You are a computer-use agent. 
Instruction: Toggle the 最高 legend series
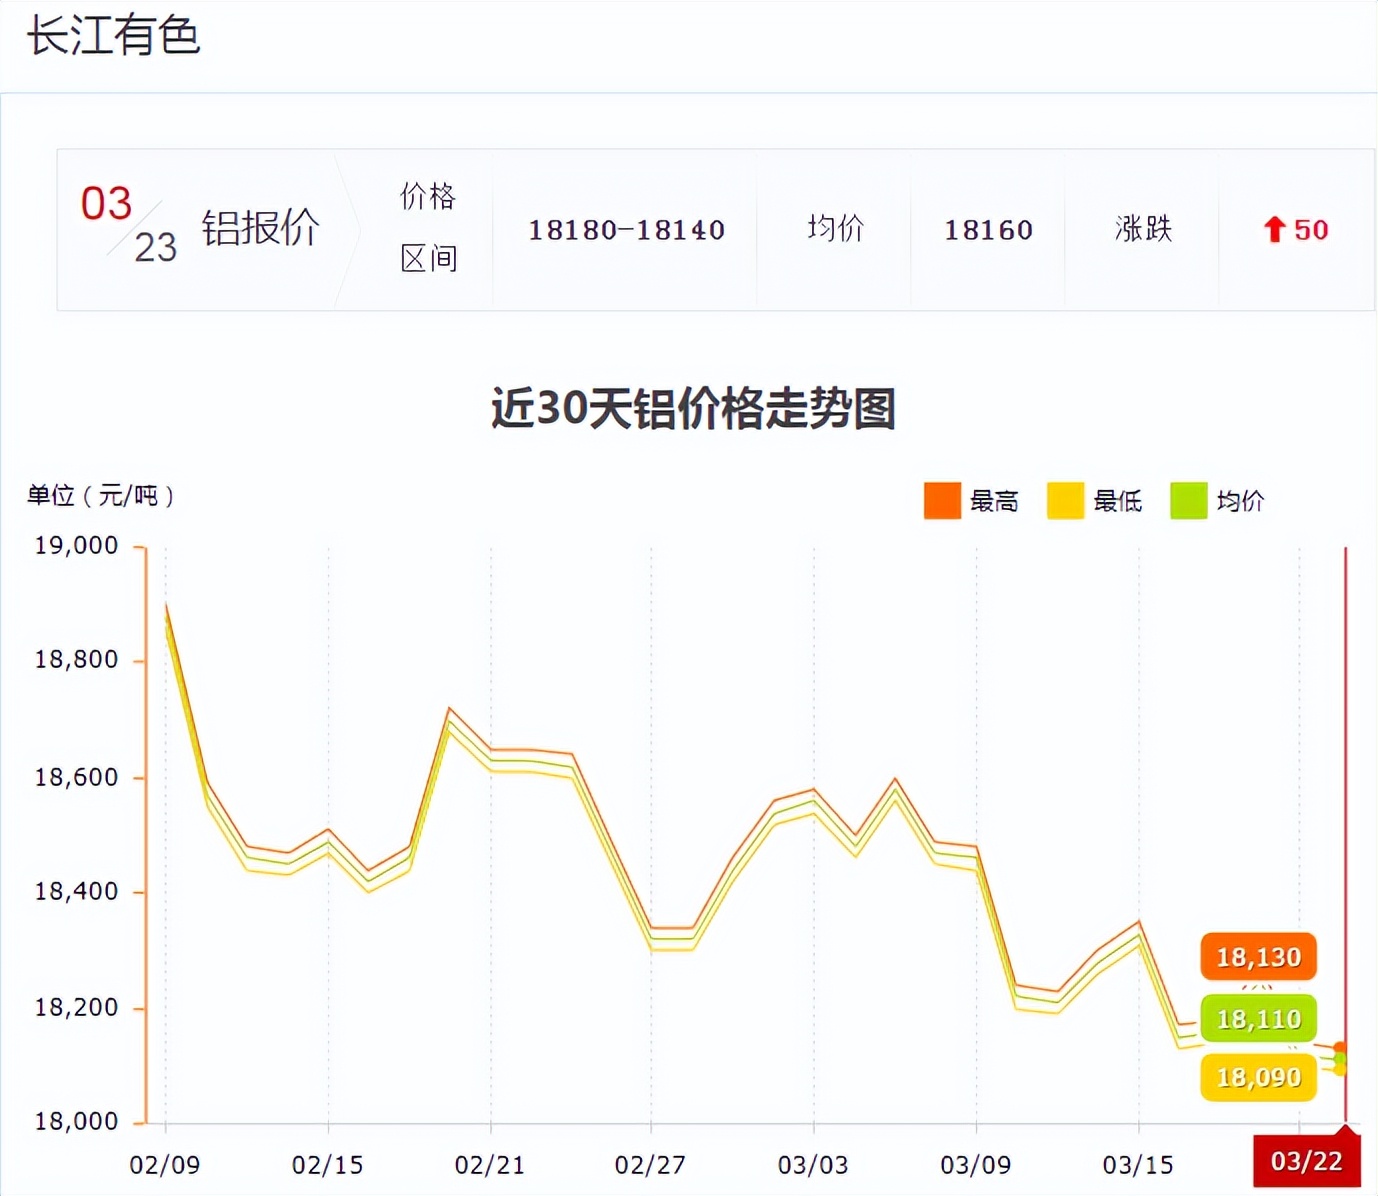coord(971,501)
